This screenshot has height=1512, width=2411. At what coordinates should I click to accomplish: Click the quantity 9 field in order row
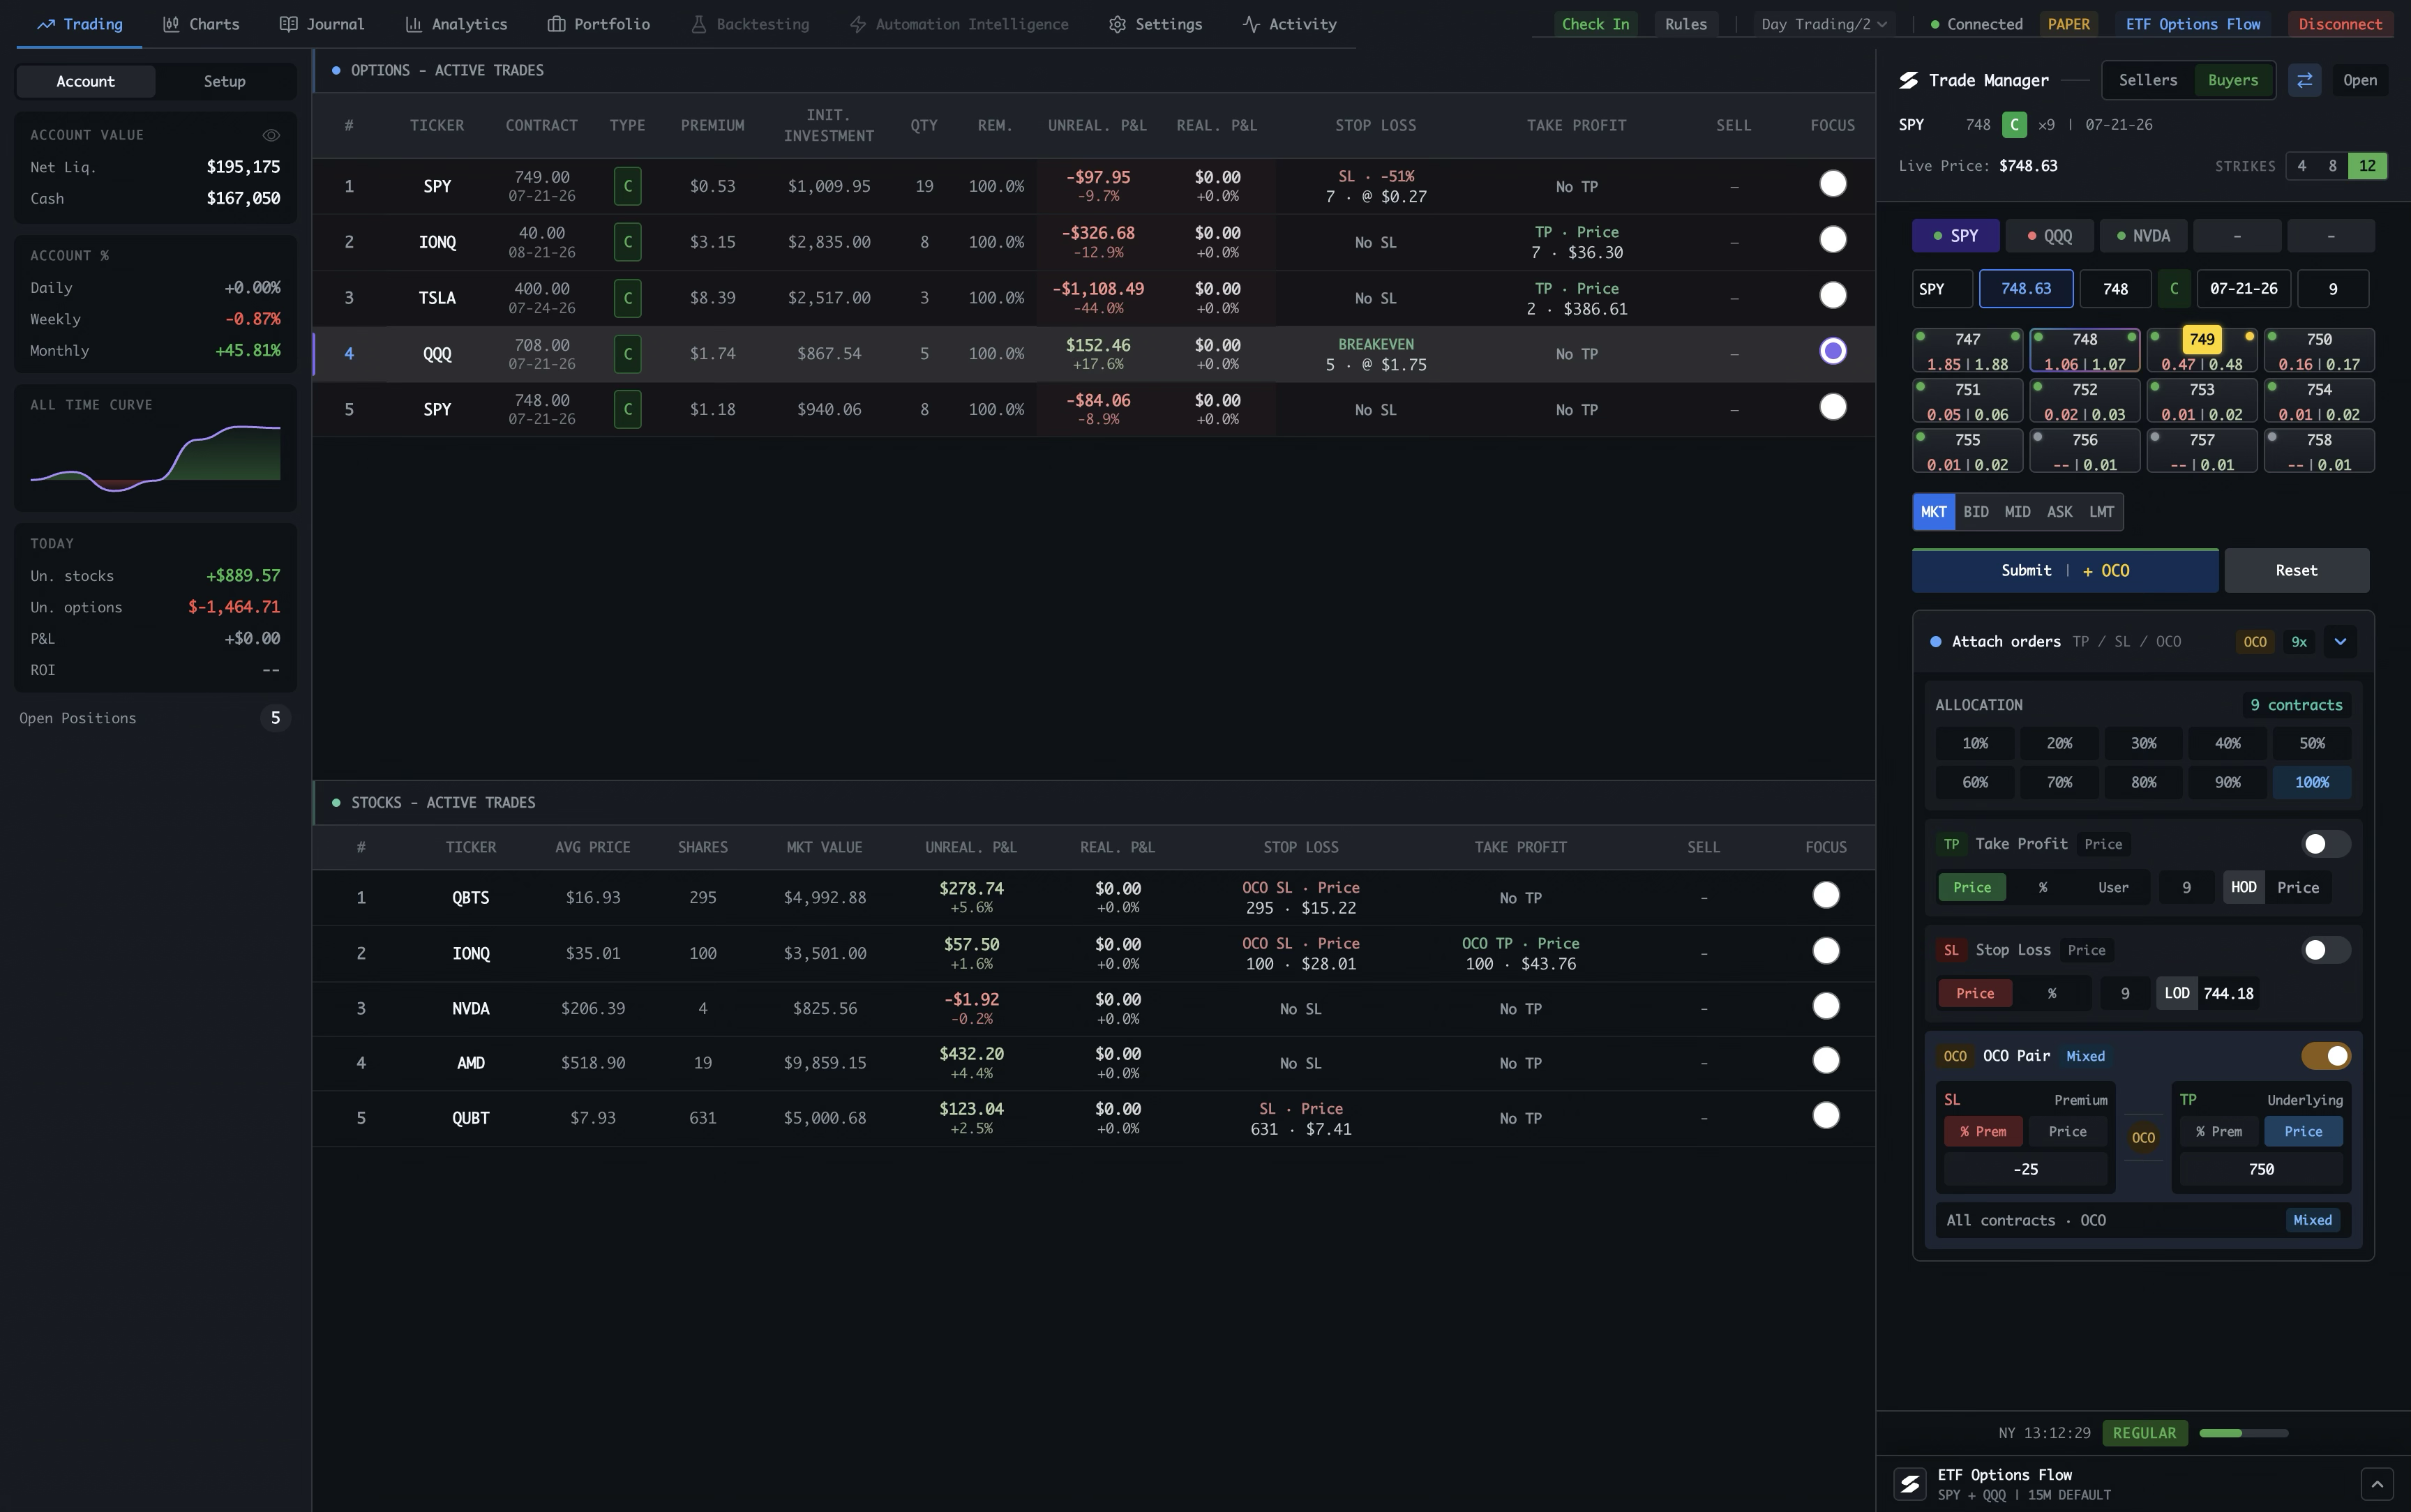click(x=2332, y=289)
